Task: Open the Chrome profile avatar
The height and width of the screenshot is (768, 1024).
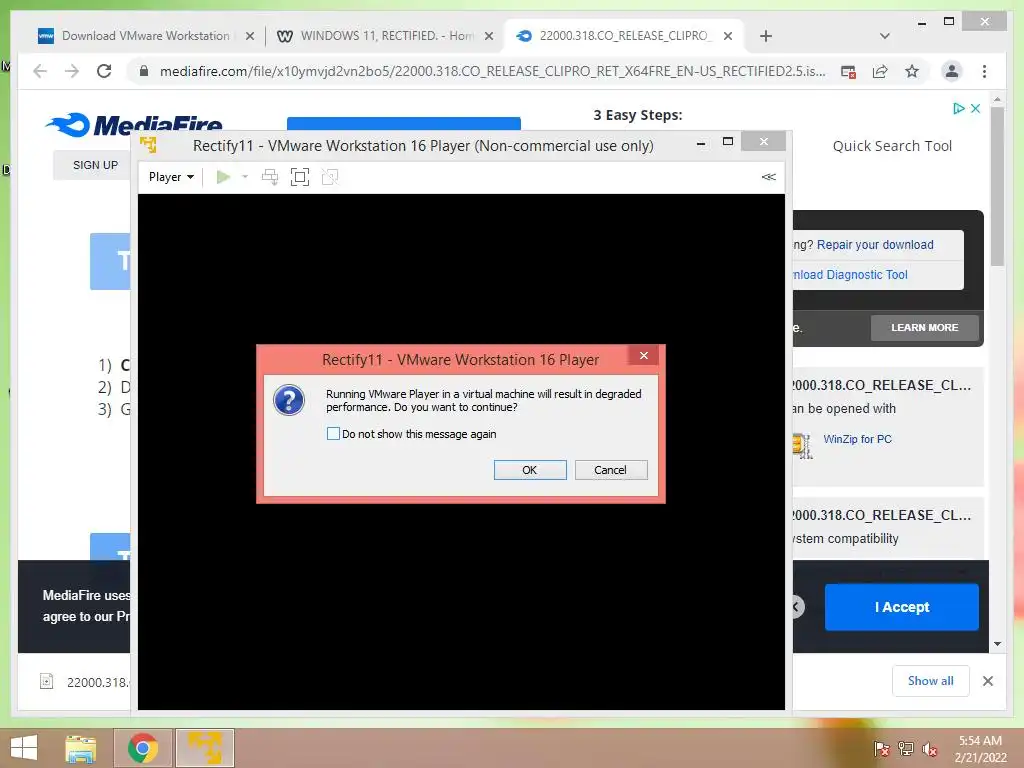Action: tap(952, 71)
